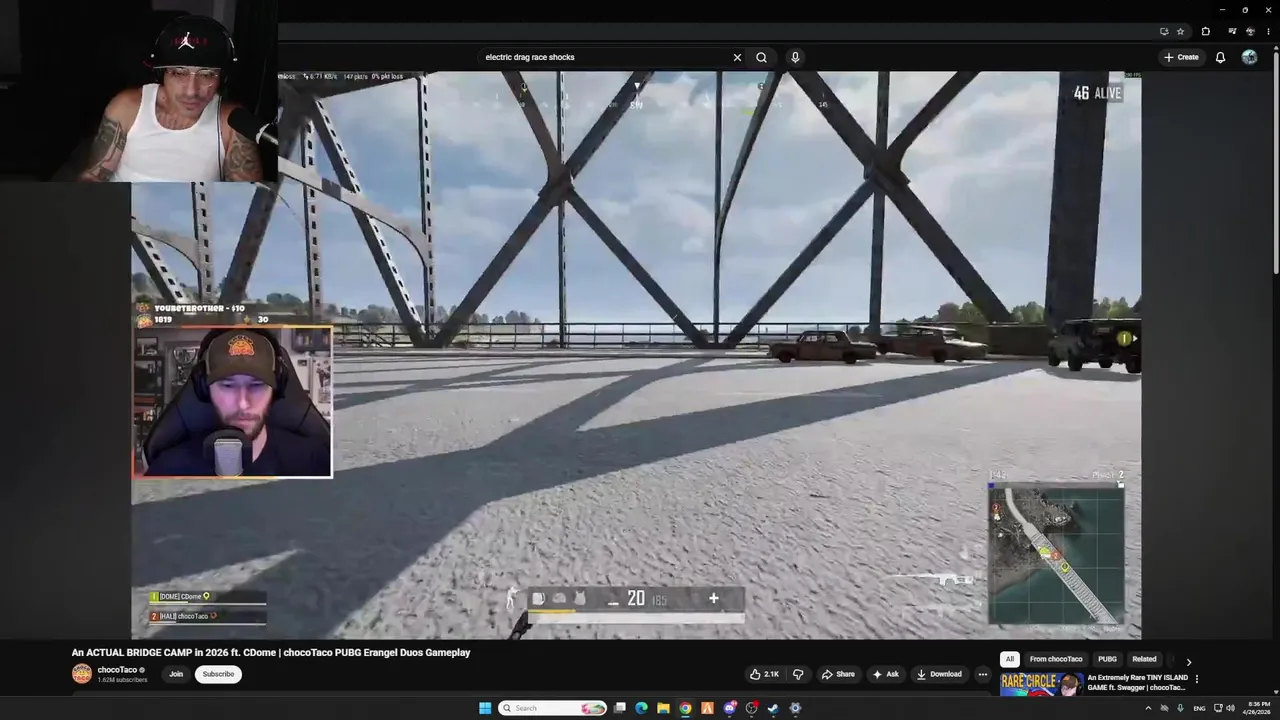Screen dimensions: 1280x720
Task: Switch to Google Chrome on the taskbar
Action: (x=685, y=708)
